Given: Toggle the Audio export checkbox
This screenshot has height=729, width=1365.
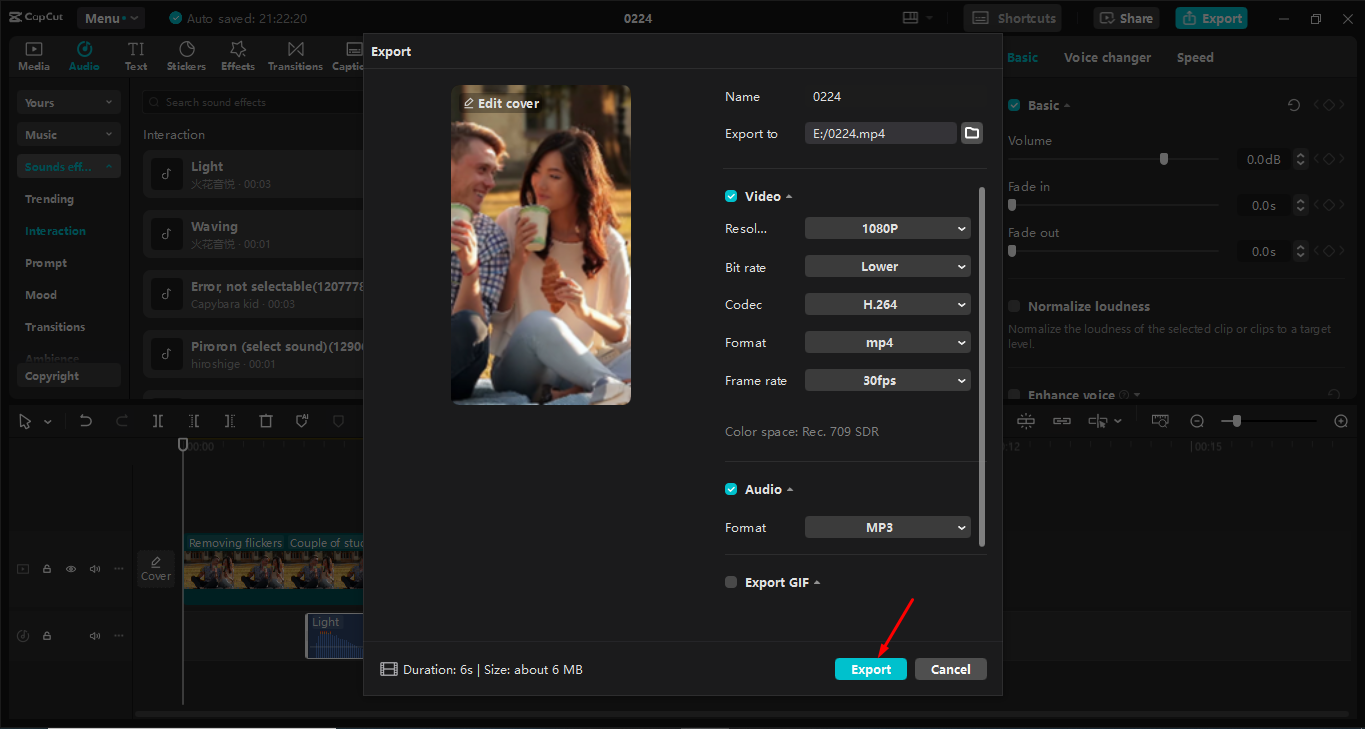Looking at the screenshot, I should coord(731,489).
